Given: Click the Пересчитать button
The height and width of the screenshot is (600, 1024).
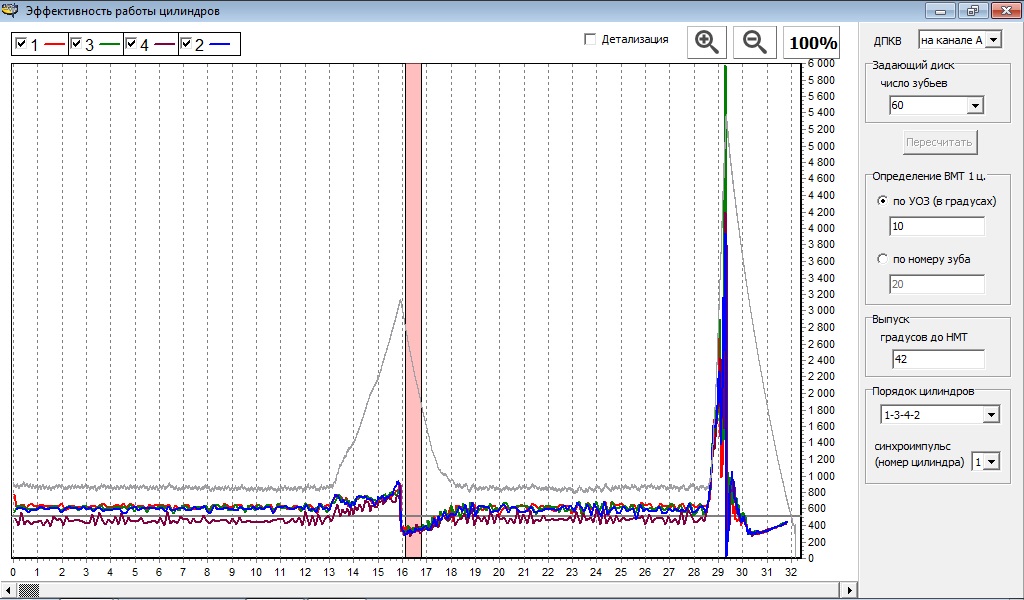Looking at the screenshot, I should pyautogui.click(x=940, y=142).
